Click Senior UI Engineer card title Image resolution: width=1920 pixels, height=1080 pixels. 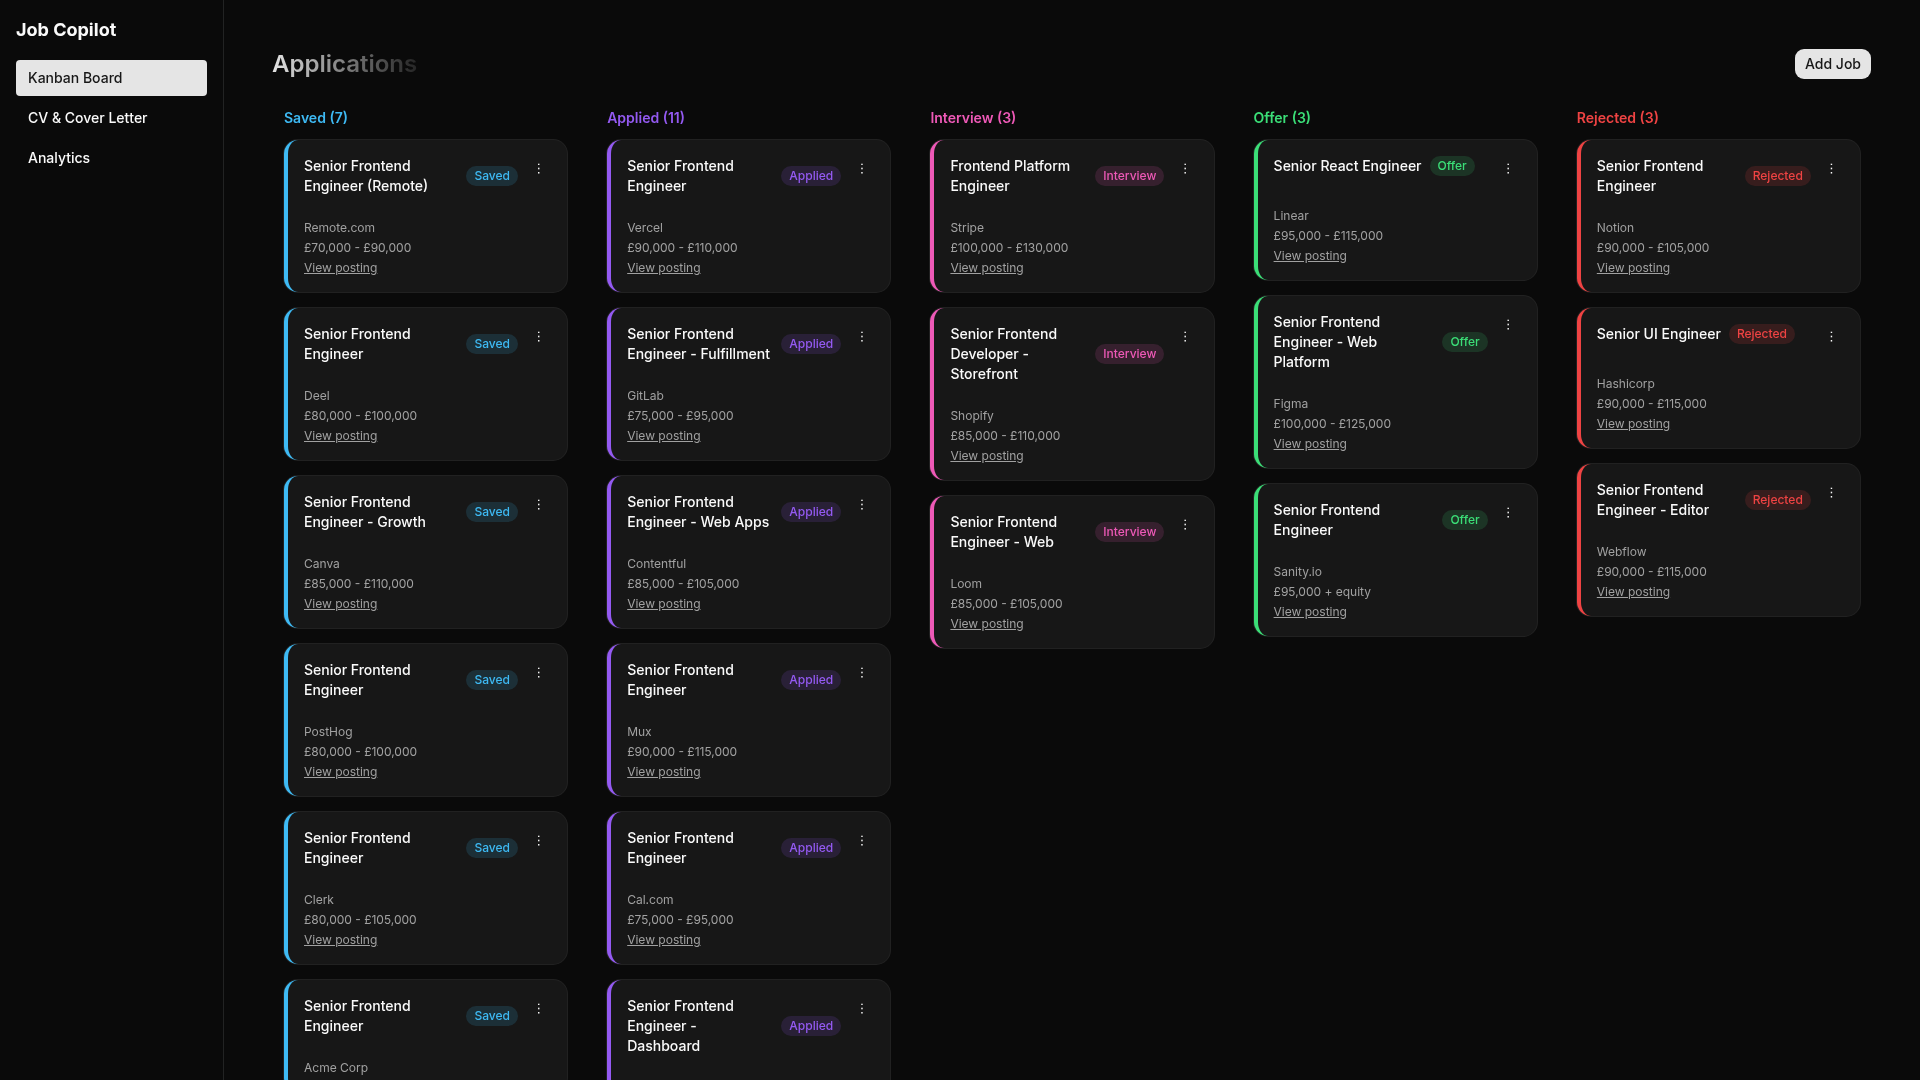tap(1658, 334)
